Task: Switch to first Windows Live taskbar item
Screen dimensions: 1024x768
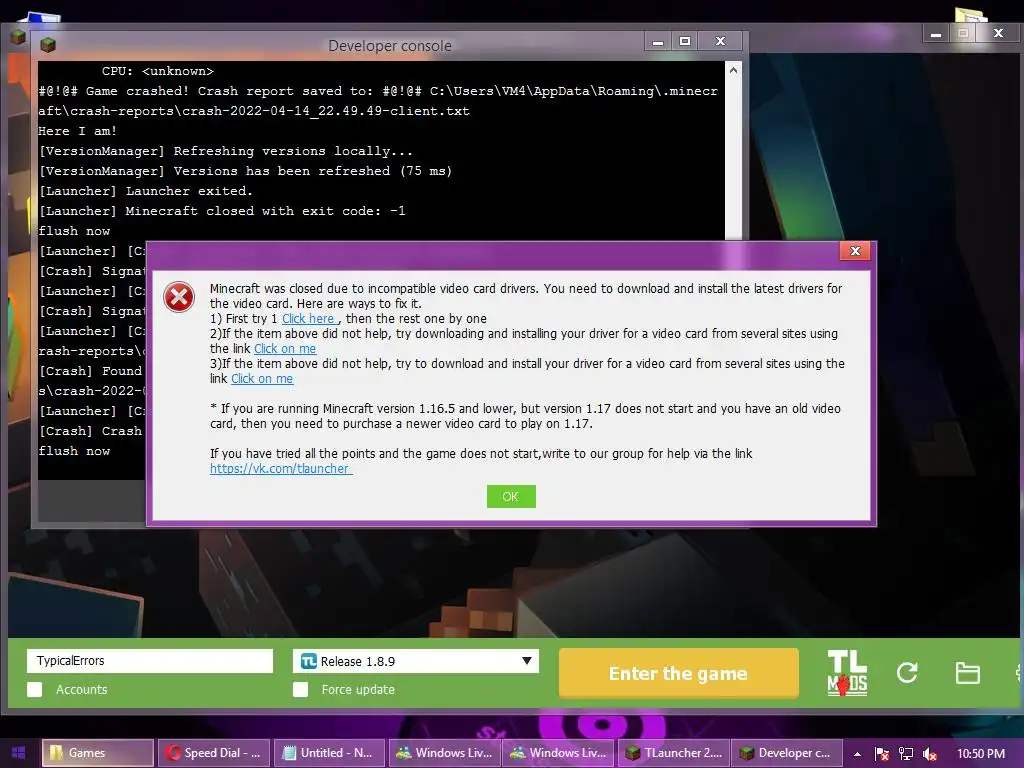Action: pos(444,753)
